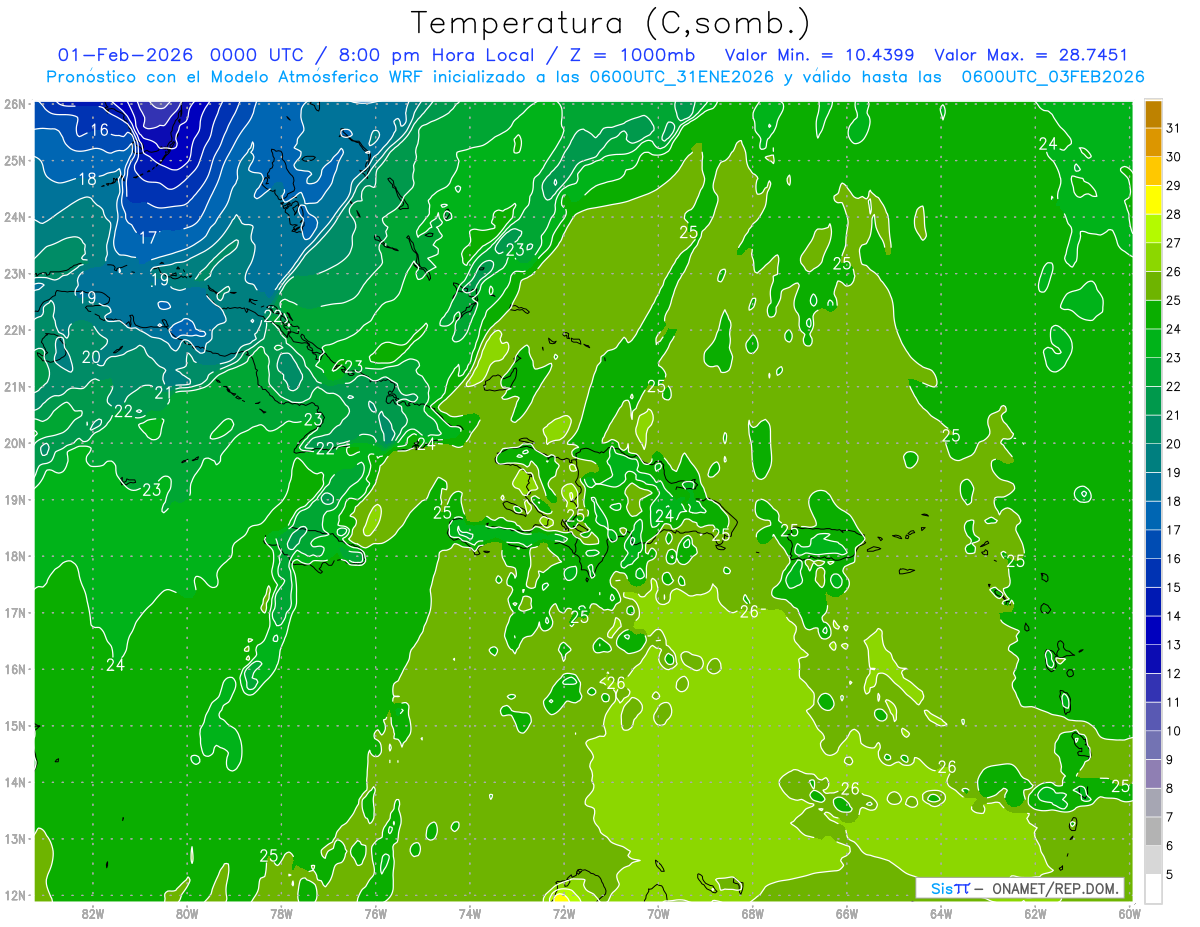The height and width of the screenshot is (927, 1200).
Task: Select the '0600UTC_03FEB2026' valid-until time
Action: (x=1053, y=77)
